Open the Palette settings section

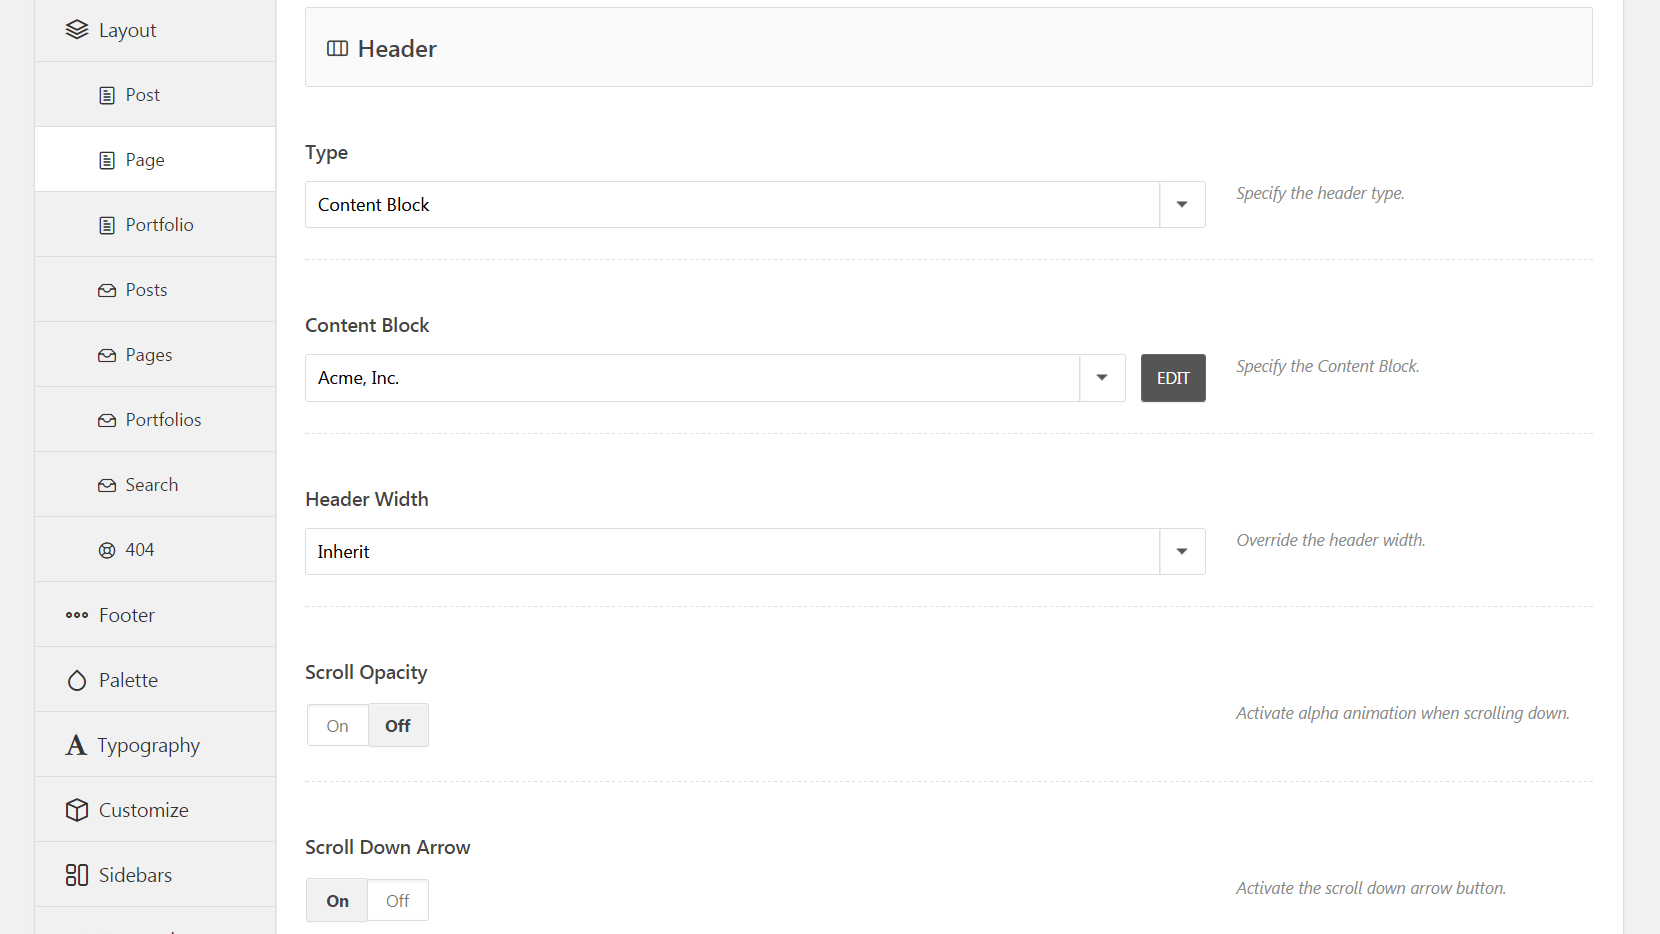pyautogui.click(x=155, y=680)
